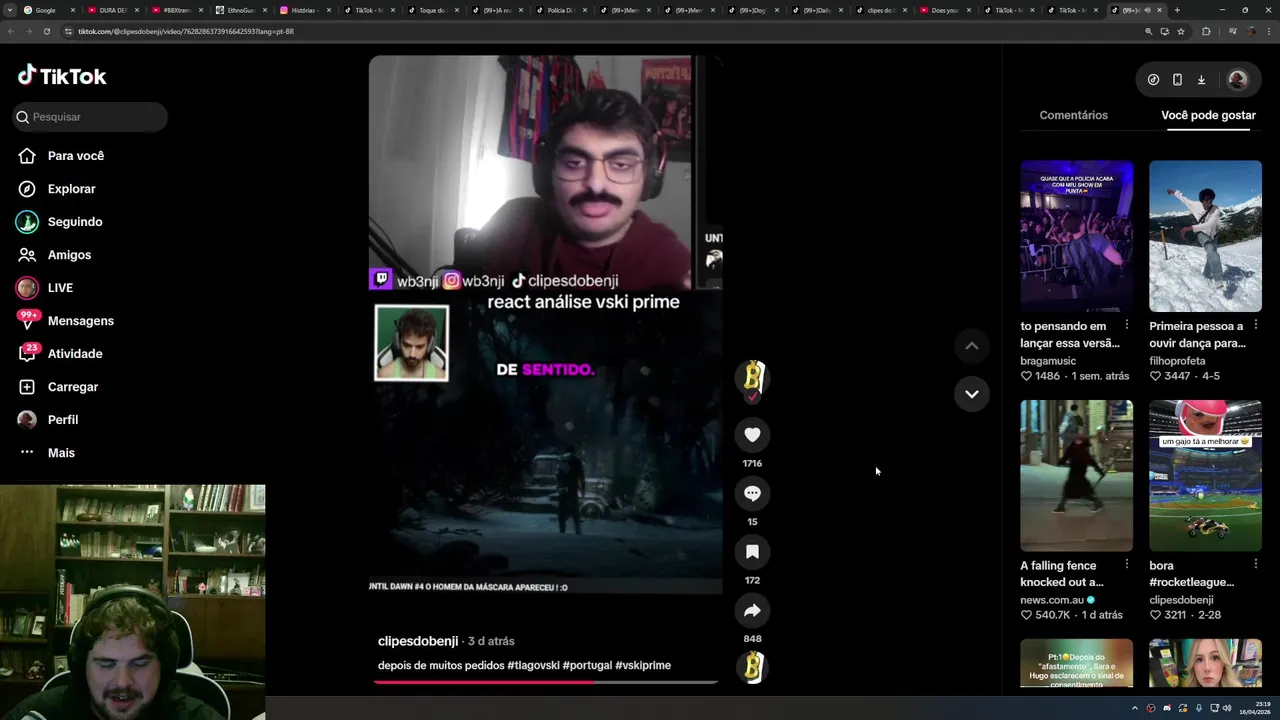The image size is (1280, 720).
Task: Open creator avatar above like button
Action: (x=752, y=377)
